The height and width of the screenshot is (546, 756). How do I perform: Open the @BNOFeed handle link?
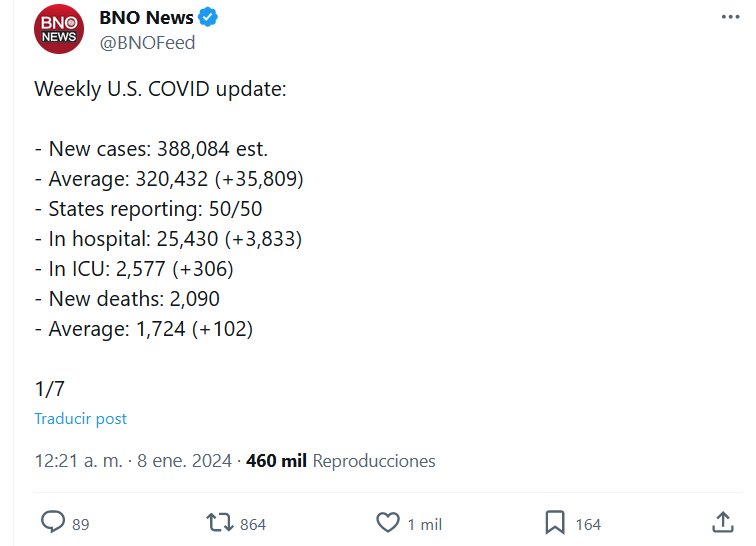click(x=147, y=42)
